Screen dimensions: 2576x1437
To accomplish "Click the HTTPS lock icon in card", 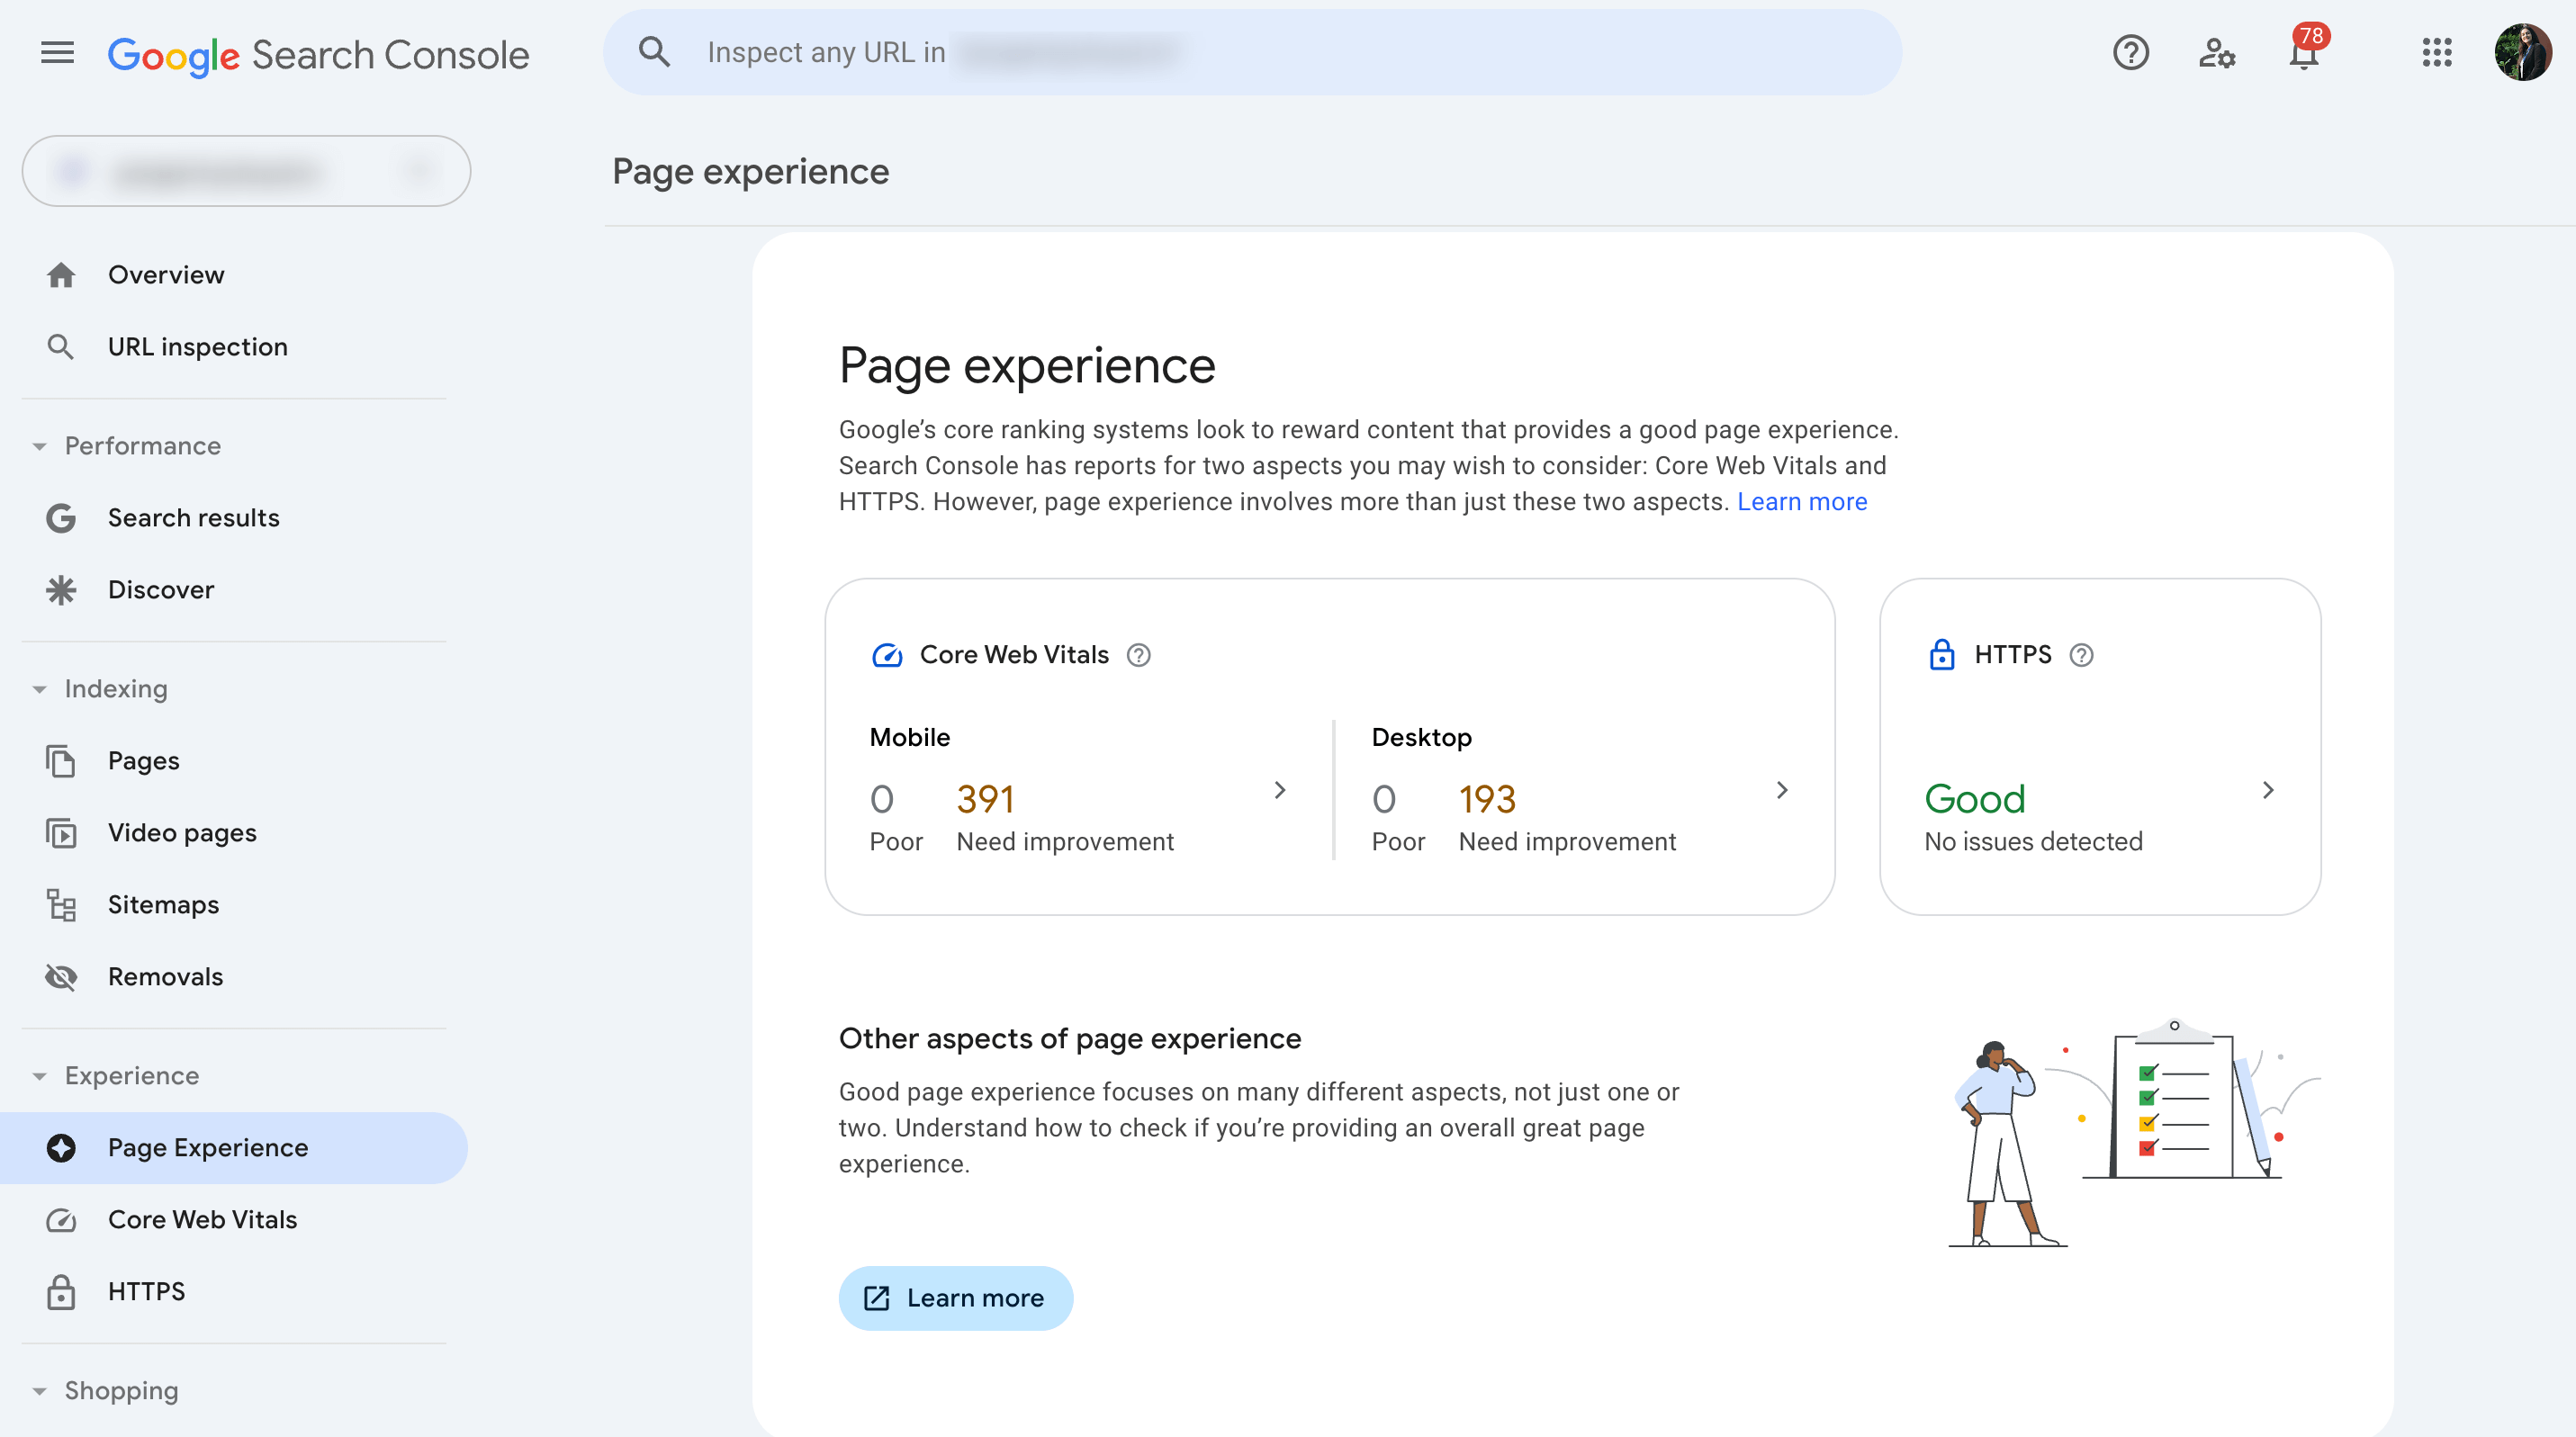I will click(1941, 655).
